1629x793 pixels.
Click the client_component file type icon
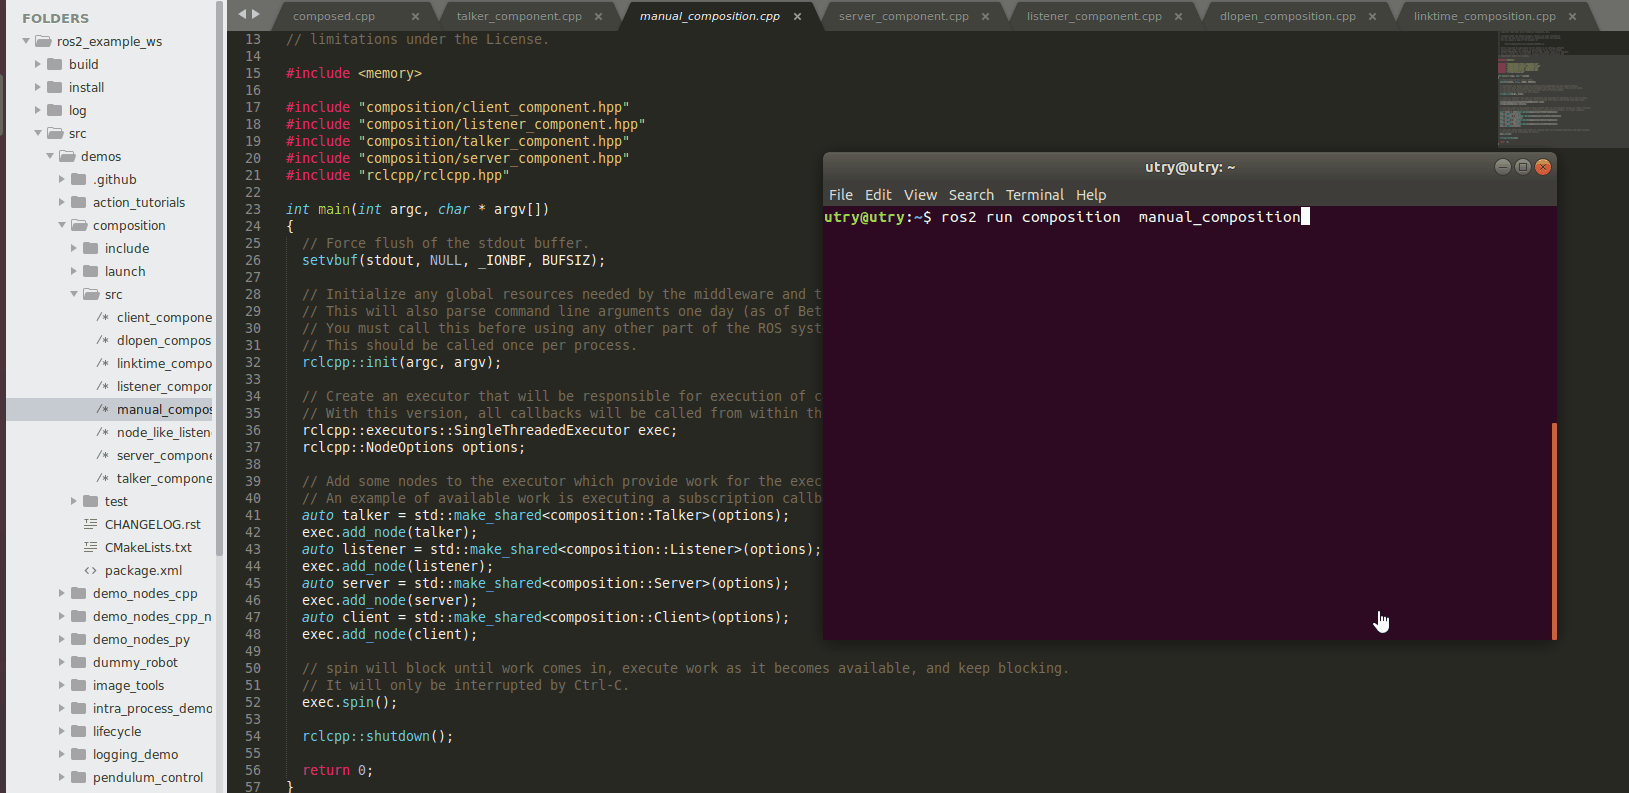click(103, 317)
